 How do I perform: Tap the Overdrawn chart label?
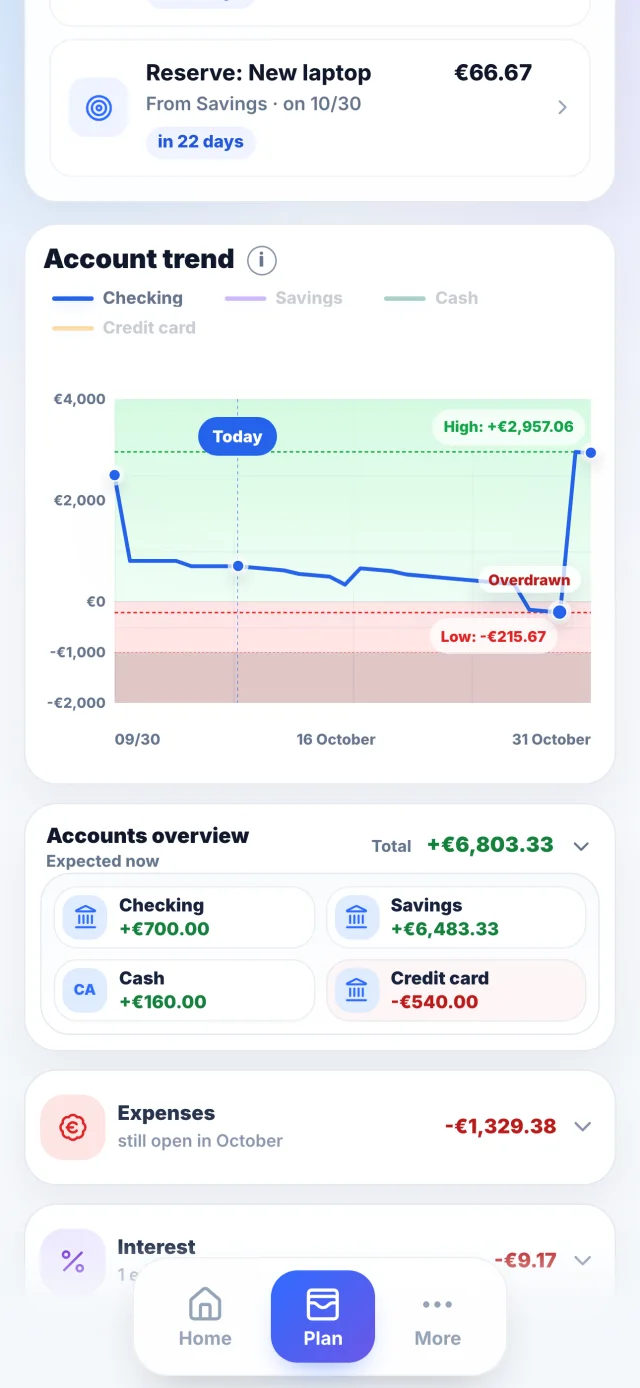tap(529, 580)
